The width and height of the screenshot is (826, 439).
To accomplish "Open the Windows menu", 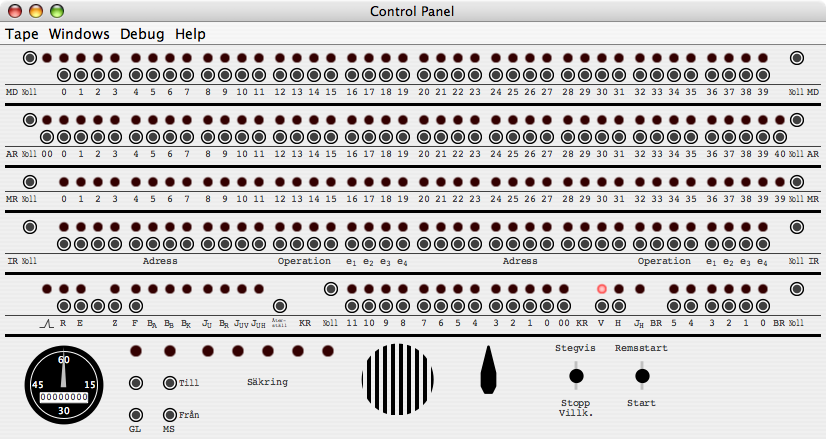I will pos(79,34).
